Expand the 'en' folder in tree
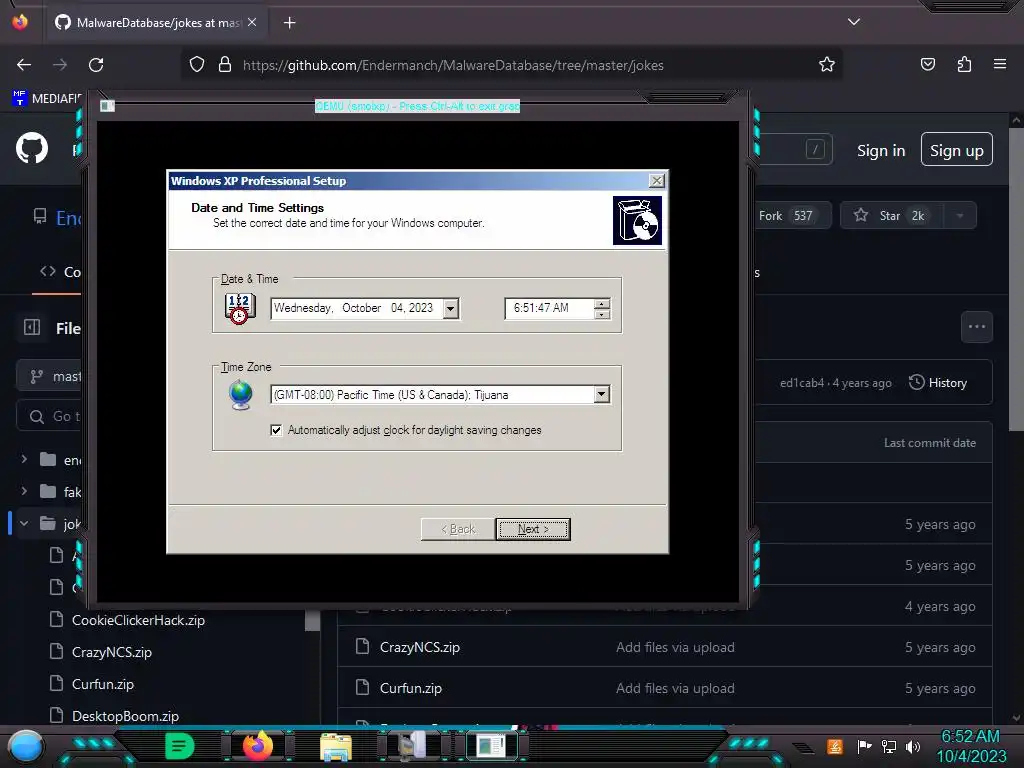This screenshot has width=1024, height=768. pos(24,460)
